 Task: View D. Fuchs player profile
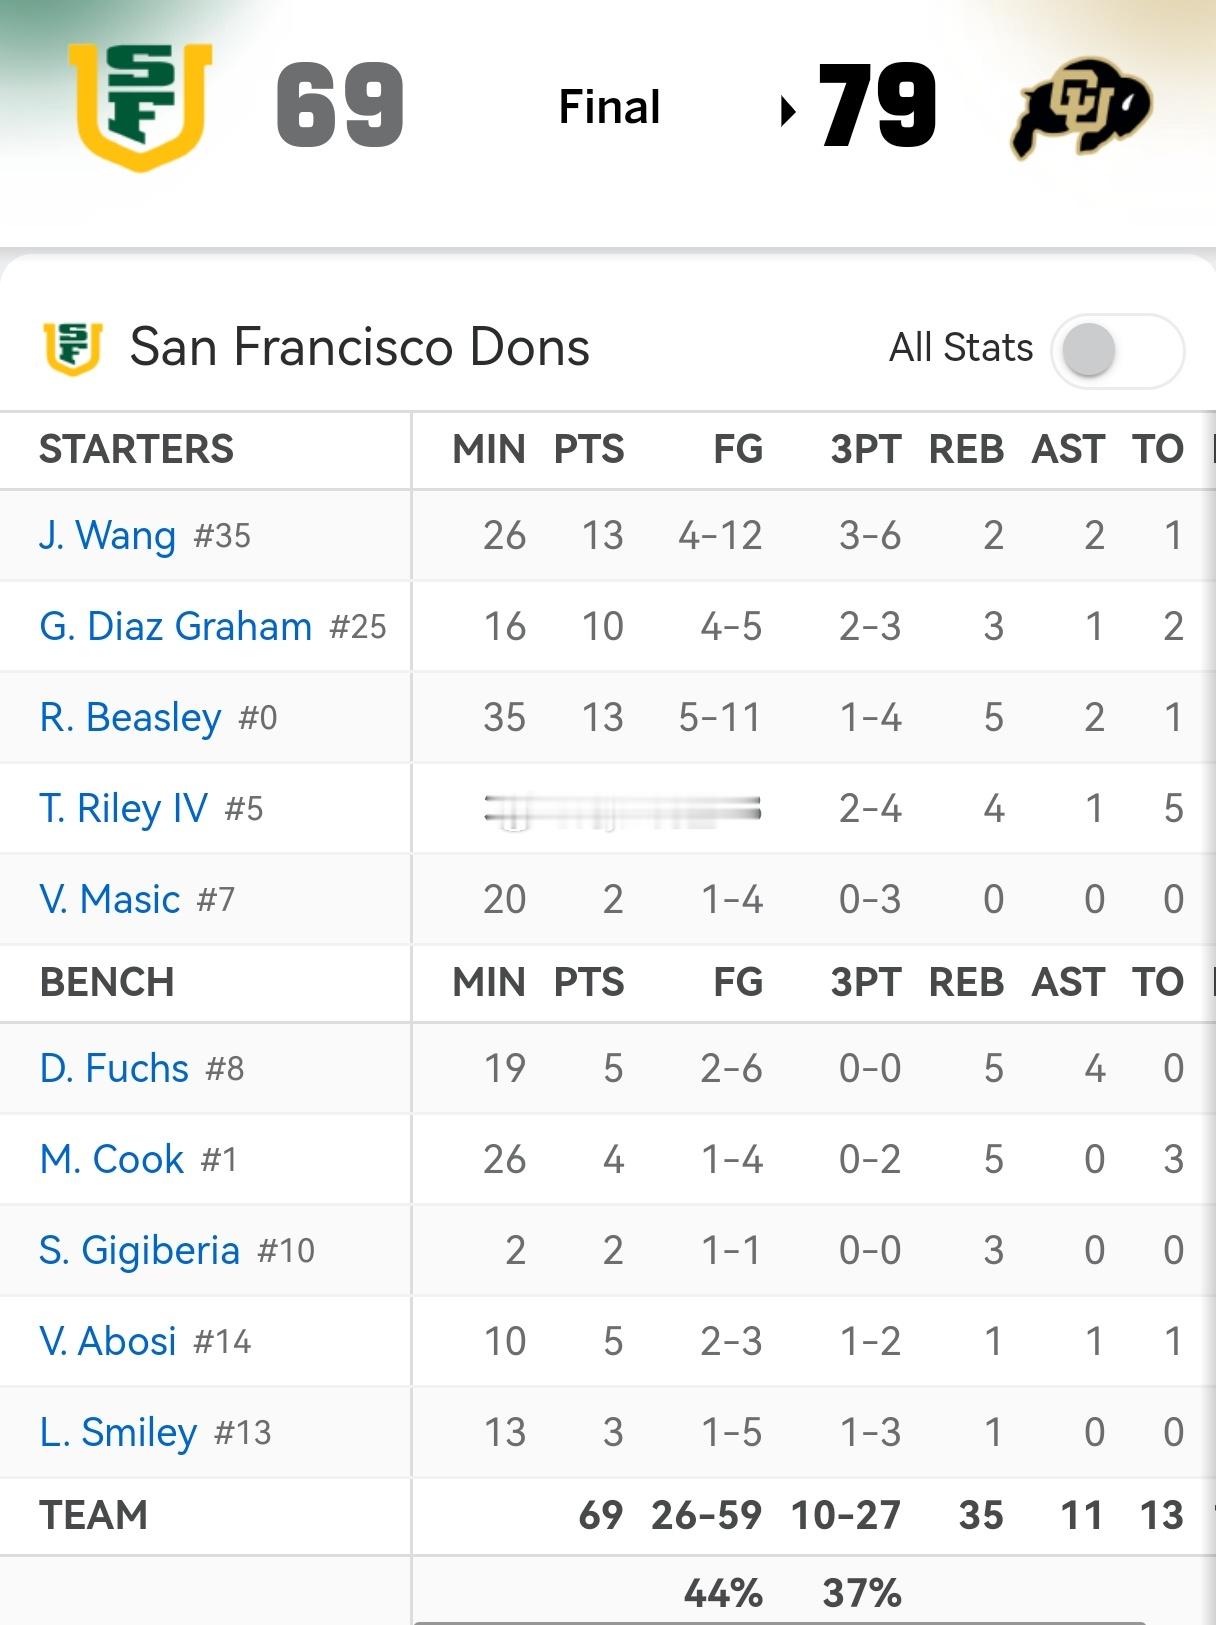click(114, 1069)
